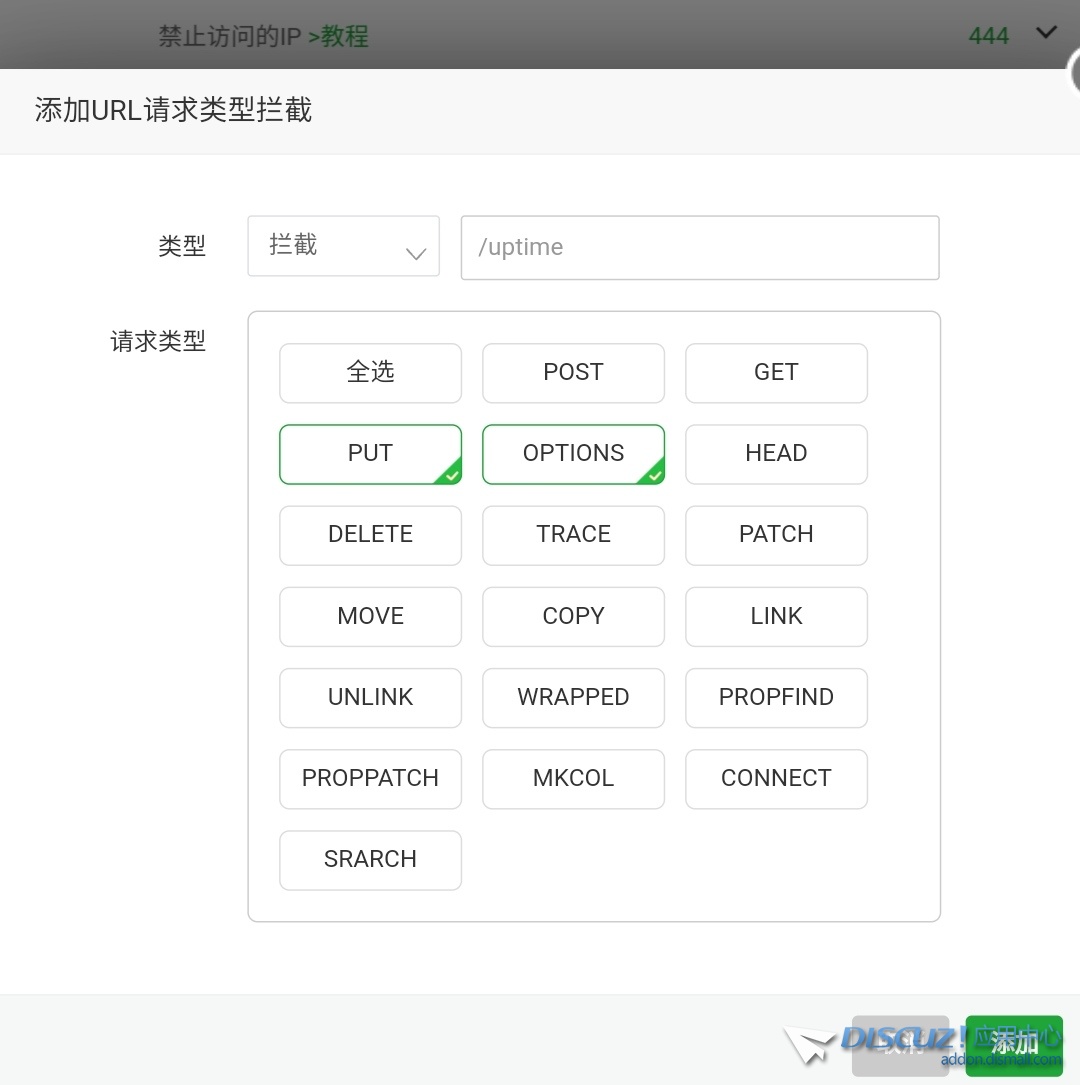1080x1085 pixels.
Task: Select the SRARCH request type
Action: click(370, 860)
